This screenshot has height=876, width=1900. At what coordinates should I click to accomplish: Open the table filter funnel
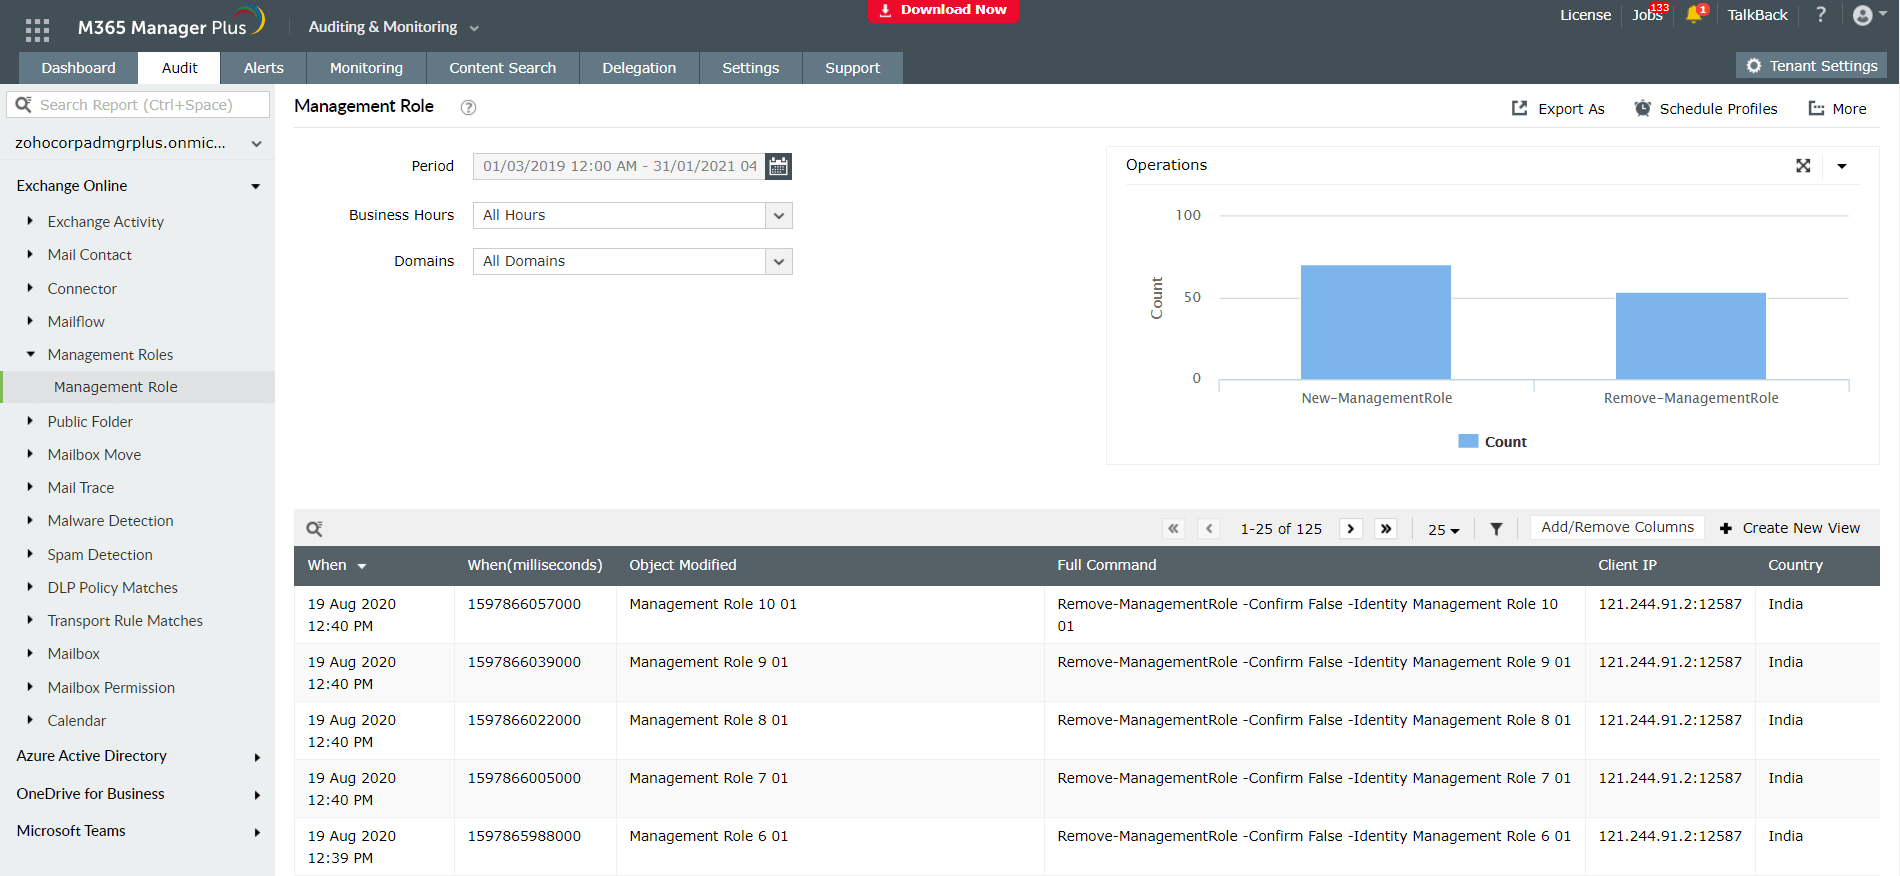point(1496,529)
